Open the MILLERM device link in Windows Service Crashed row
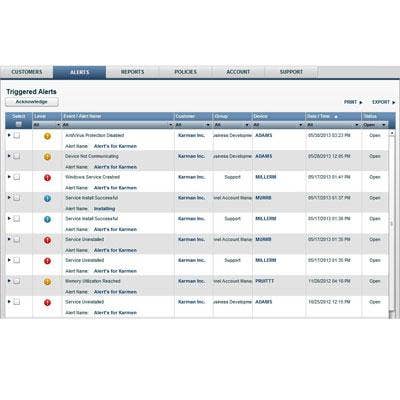The height and width of the screenshot is (400, 400). (266, 177)
